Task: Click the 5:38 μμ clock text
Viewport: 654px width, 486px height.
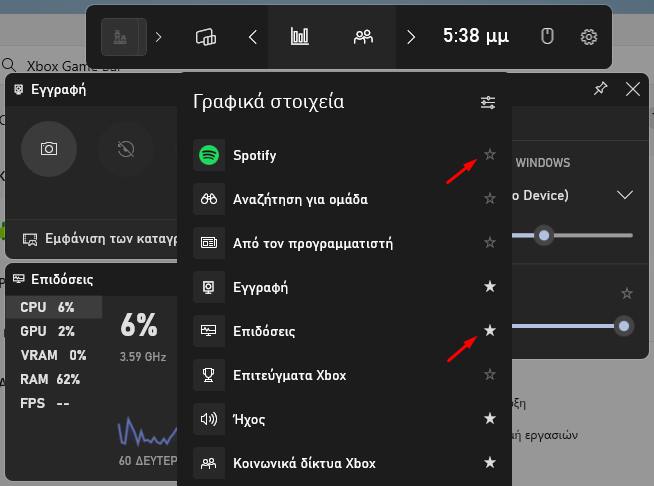Action: pyautogui.click(x=476, y=36)
